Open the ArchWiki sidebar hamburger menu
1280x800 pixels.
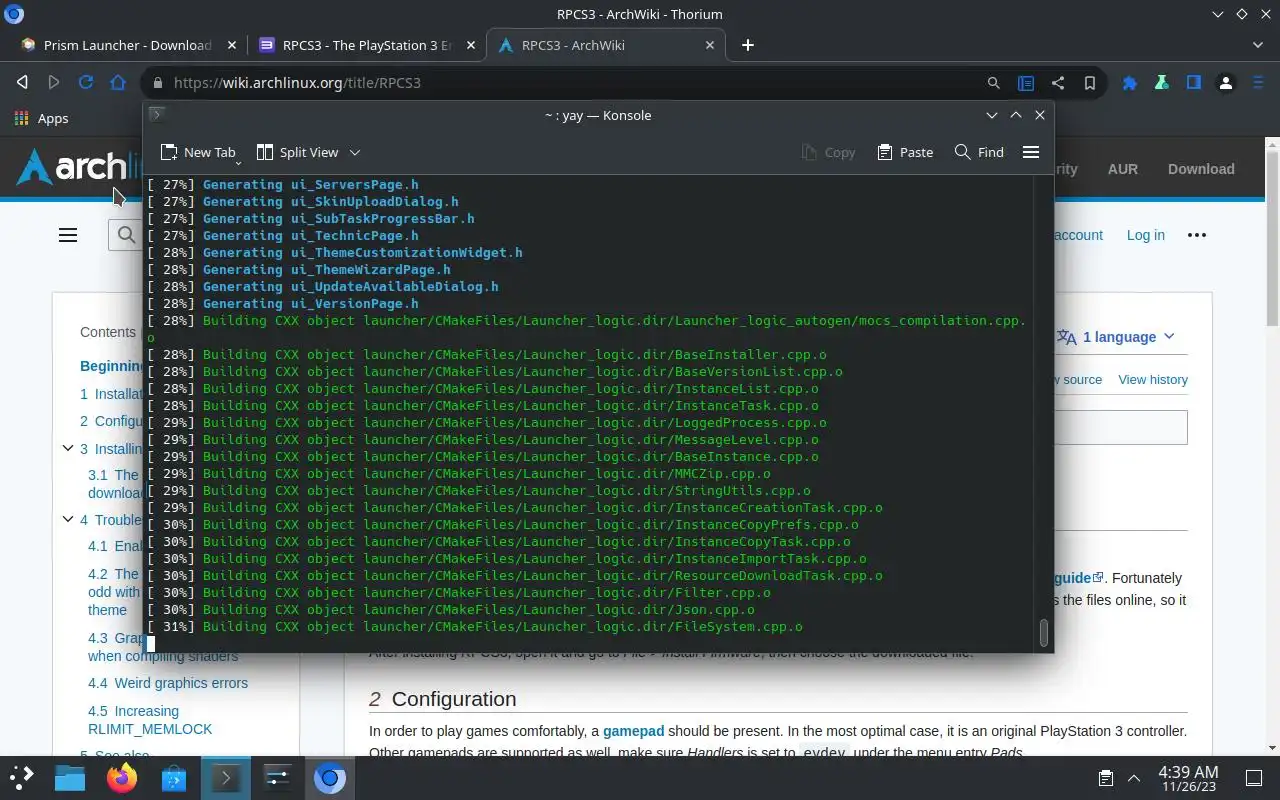click(68, 235)
